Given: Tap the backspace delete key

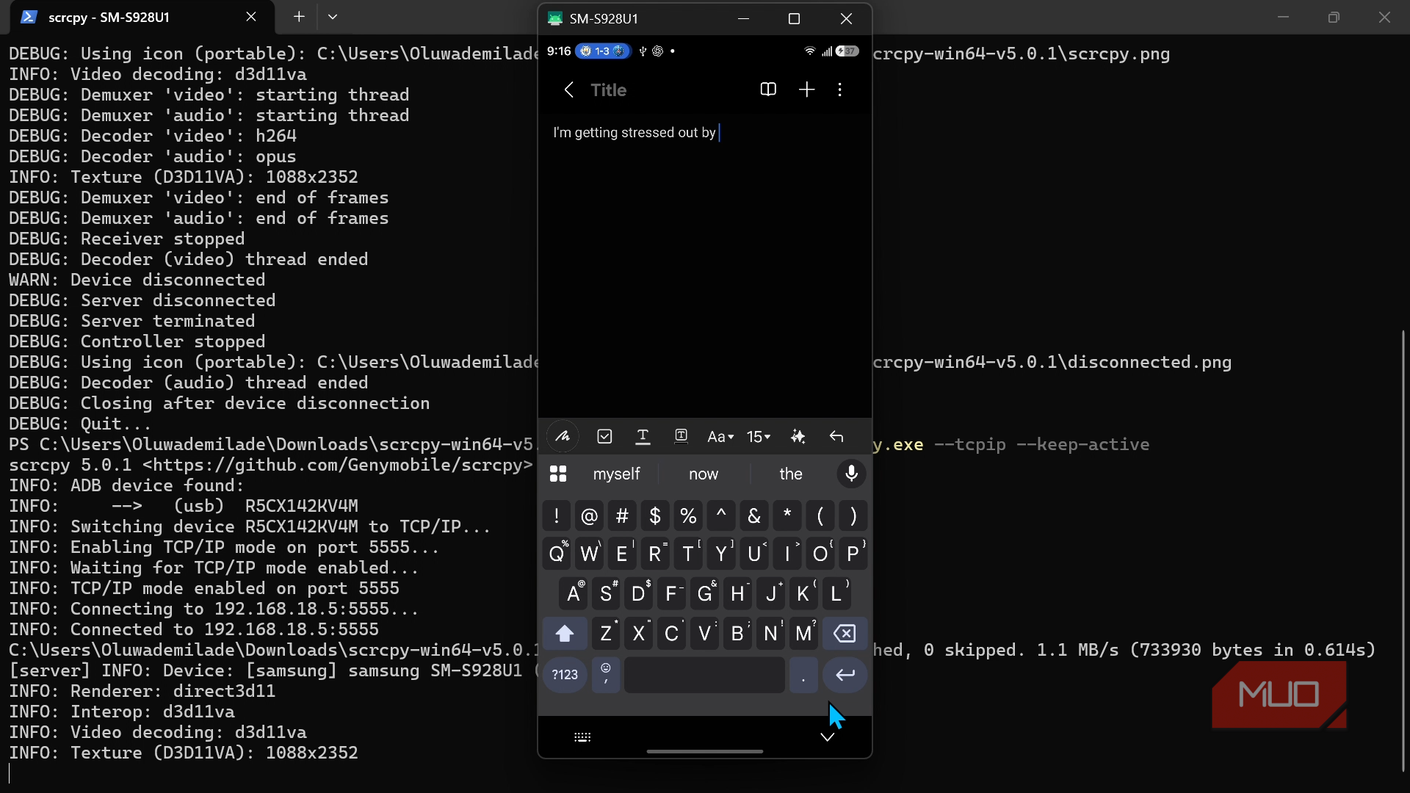Looking at the screenshot, I should tap(844, 633).
